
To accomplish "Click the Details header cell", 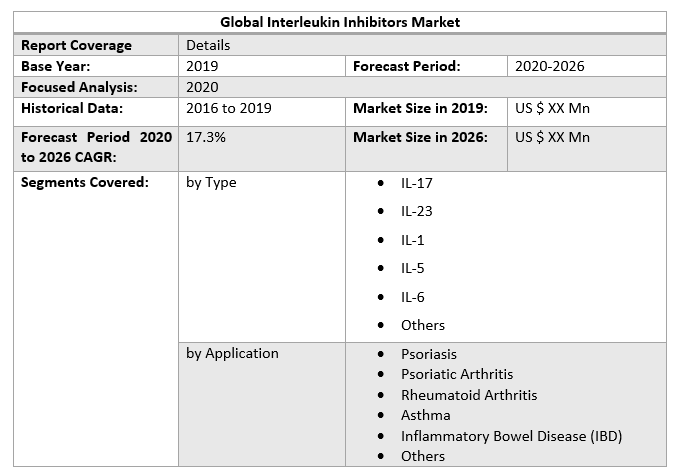I will (x=208, y=45).
